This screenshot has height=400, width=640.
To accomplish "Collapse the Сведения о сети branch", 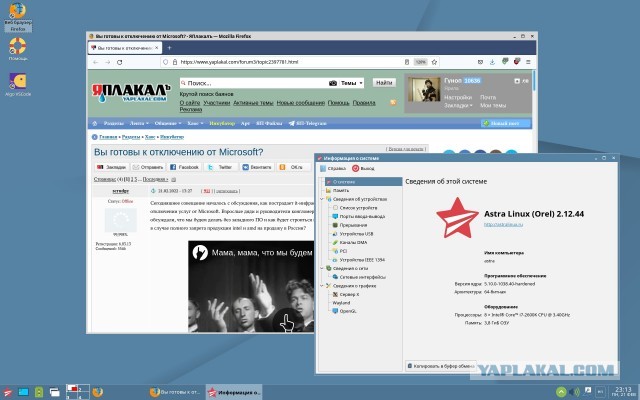I will pyautogui.click(x=322, y=268).
